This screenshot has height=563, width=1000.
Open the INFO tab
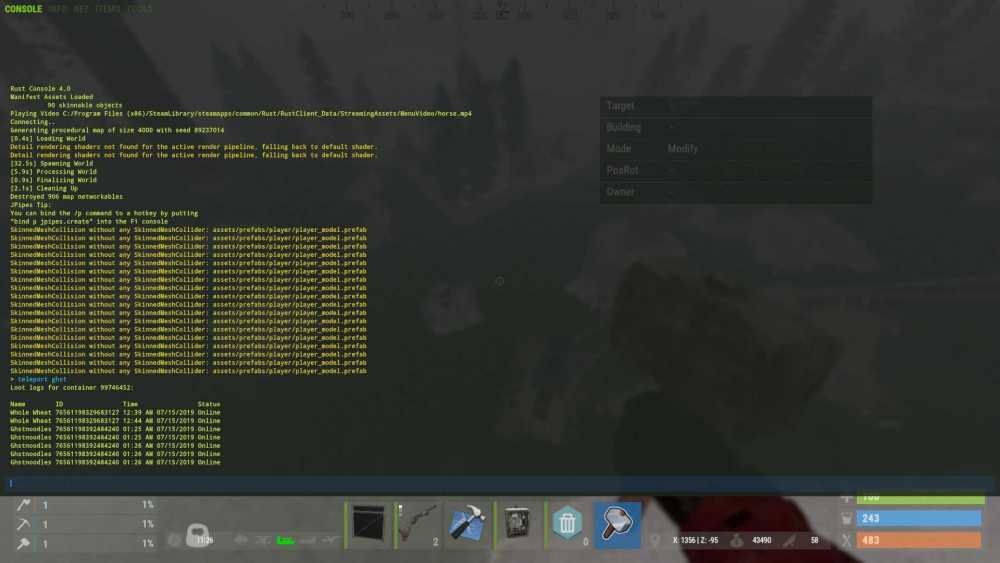point(58,9)
